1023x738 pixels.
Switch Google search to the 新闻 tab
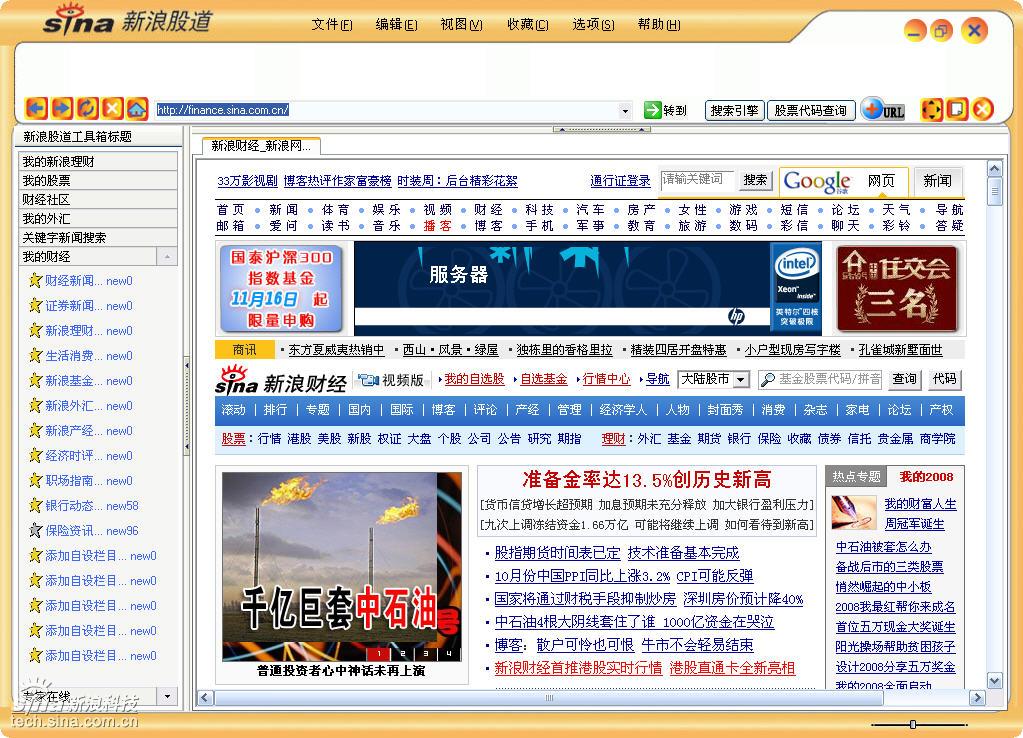pos(938,181)
